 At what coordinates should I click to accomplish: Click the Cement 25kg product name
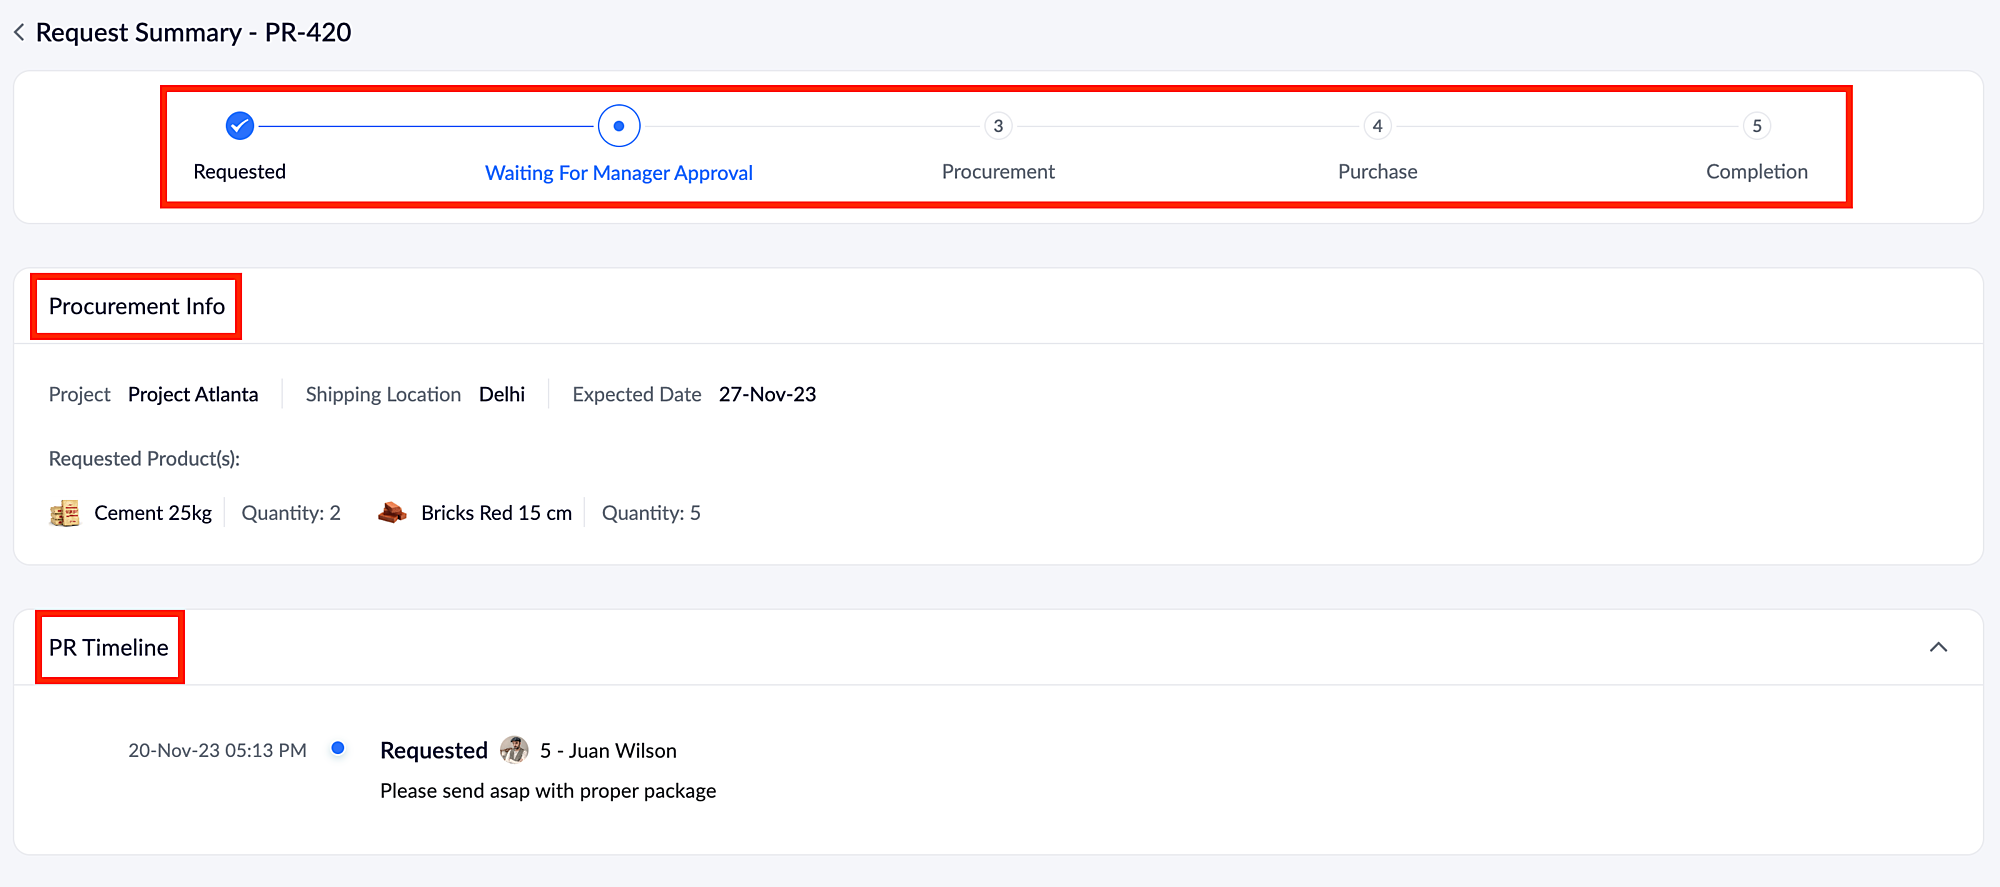tap(153, 513)
